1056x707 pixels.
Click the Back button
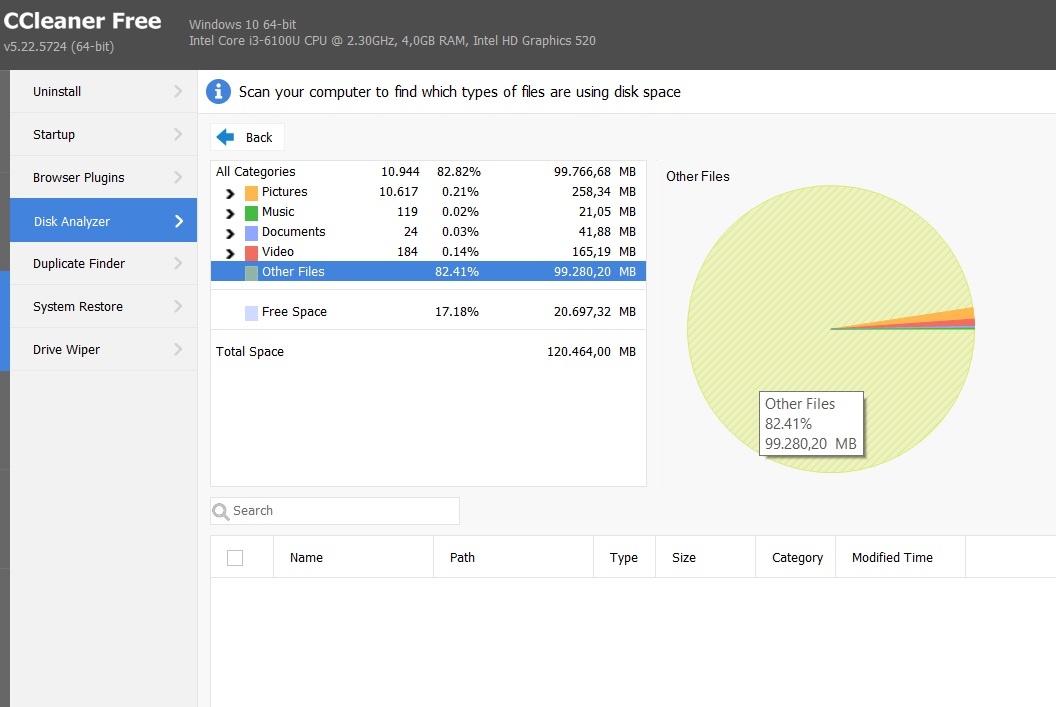[247, 137]
